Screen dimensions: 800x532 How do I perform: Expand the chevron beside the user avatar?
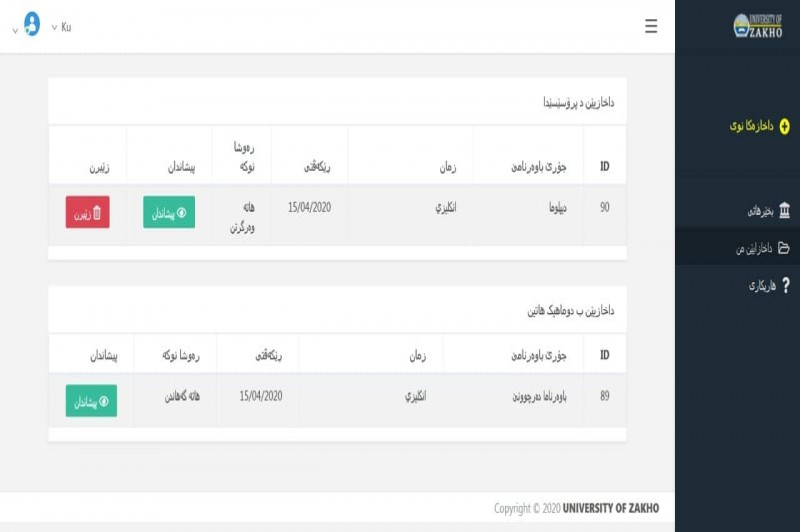coord(14,30)
